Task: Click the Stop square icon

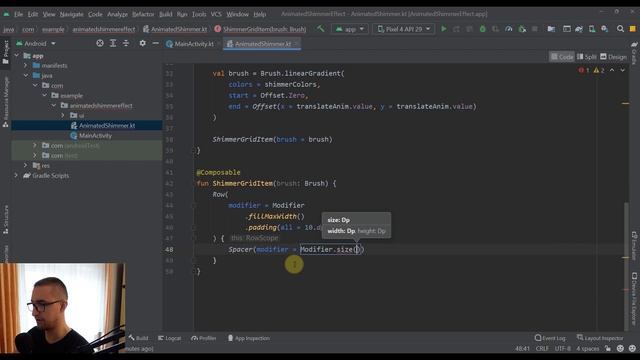Action: tap(535, 29)
